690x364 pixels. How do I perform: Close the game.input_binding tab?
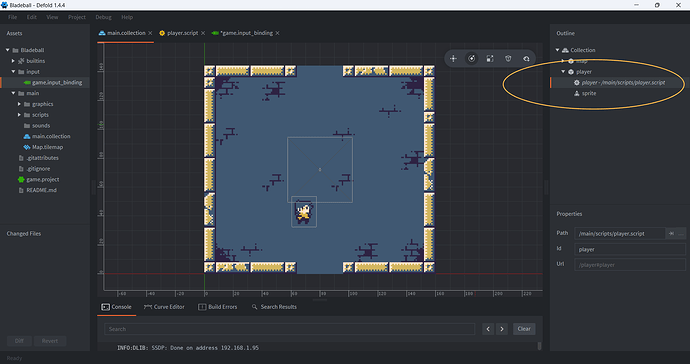coord(277,33)
